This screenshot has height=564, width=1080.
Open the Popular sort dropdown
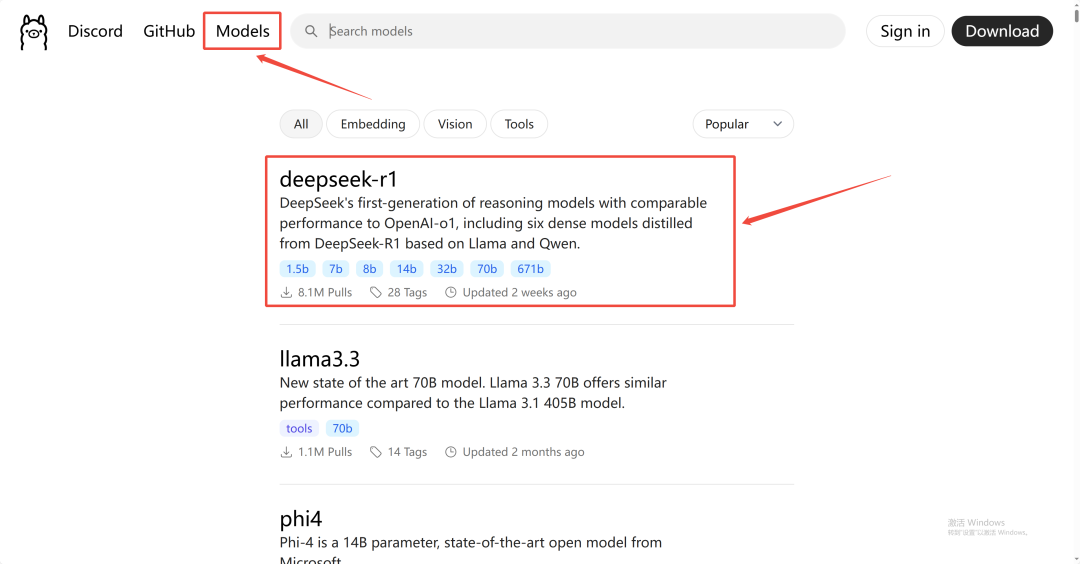743,124
